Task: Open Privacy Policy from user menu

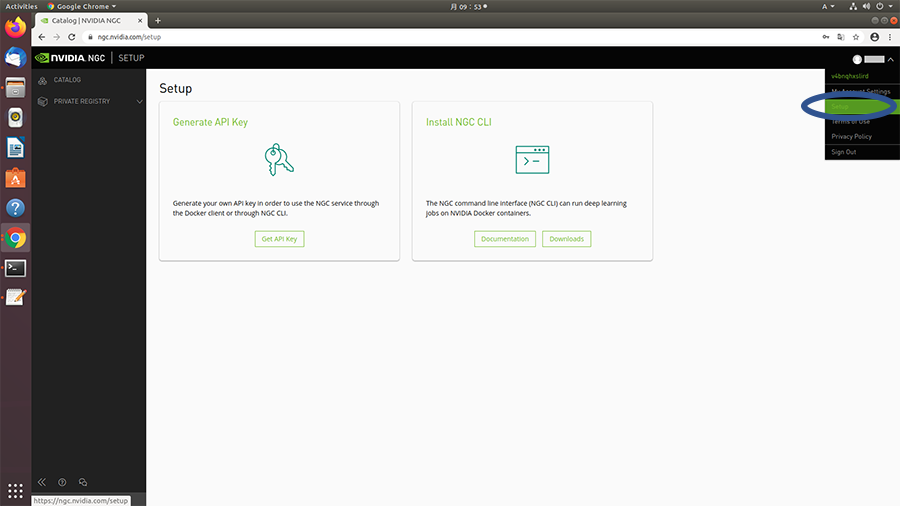Action: (851, 137)
